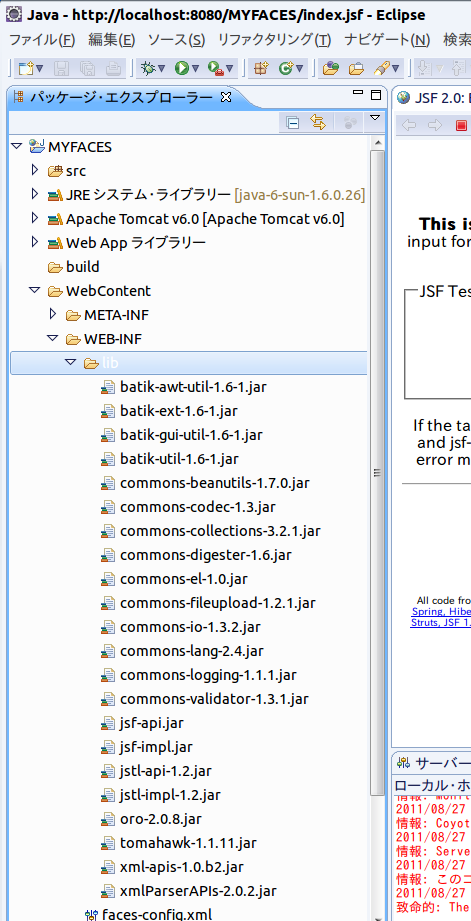Screen dimensions: 471x921
Task: Minimize the Package Explorer view
Action: tap(358, 93)
